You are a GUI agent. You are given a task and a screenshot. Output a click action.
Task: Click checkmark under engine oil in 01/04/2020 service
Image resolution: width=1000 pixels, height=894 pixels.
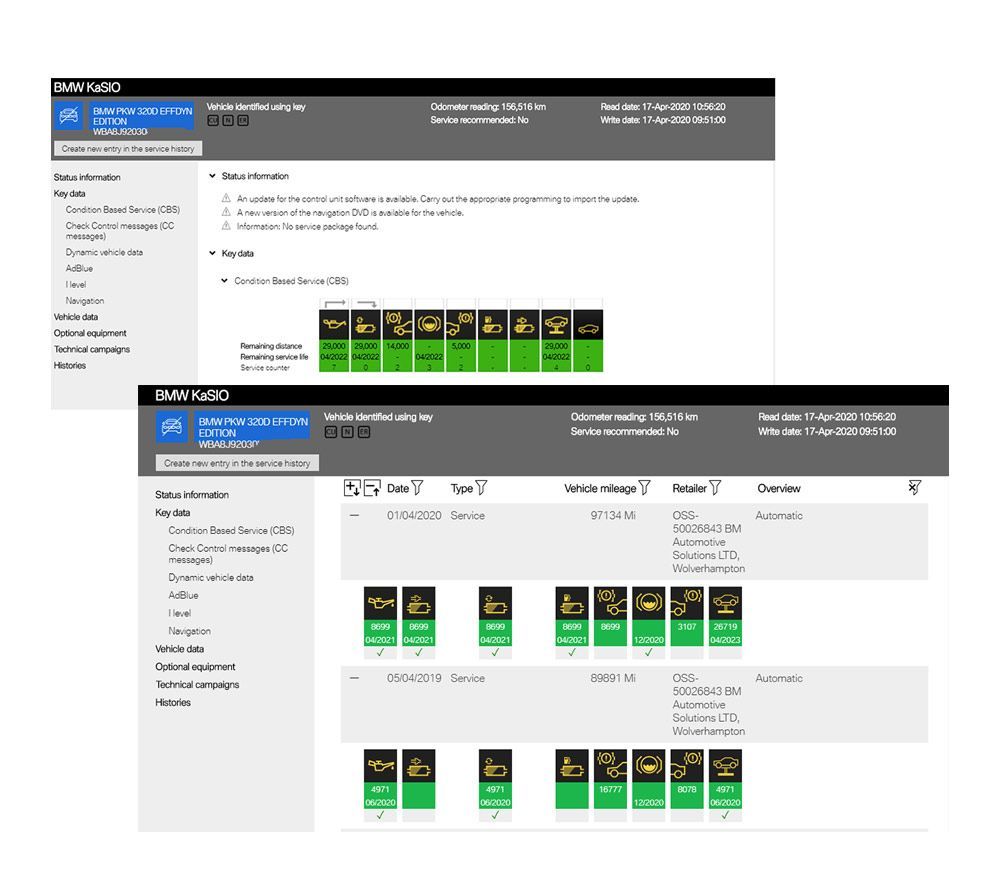point(380,652)
